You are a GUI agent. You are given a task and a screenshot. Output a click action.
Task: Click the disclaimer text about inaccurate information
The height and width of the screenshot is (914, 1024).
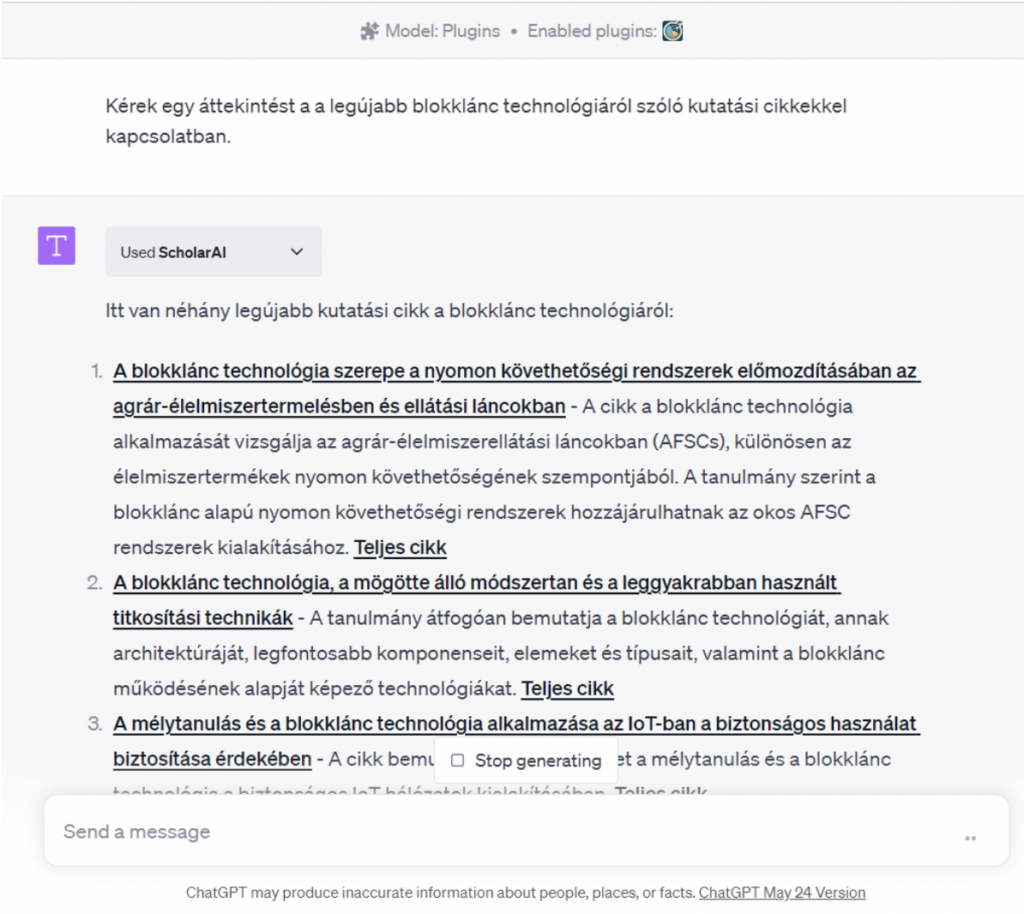click(x=441, y=892)
